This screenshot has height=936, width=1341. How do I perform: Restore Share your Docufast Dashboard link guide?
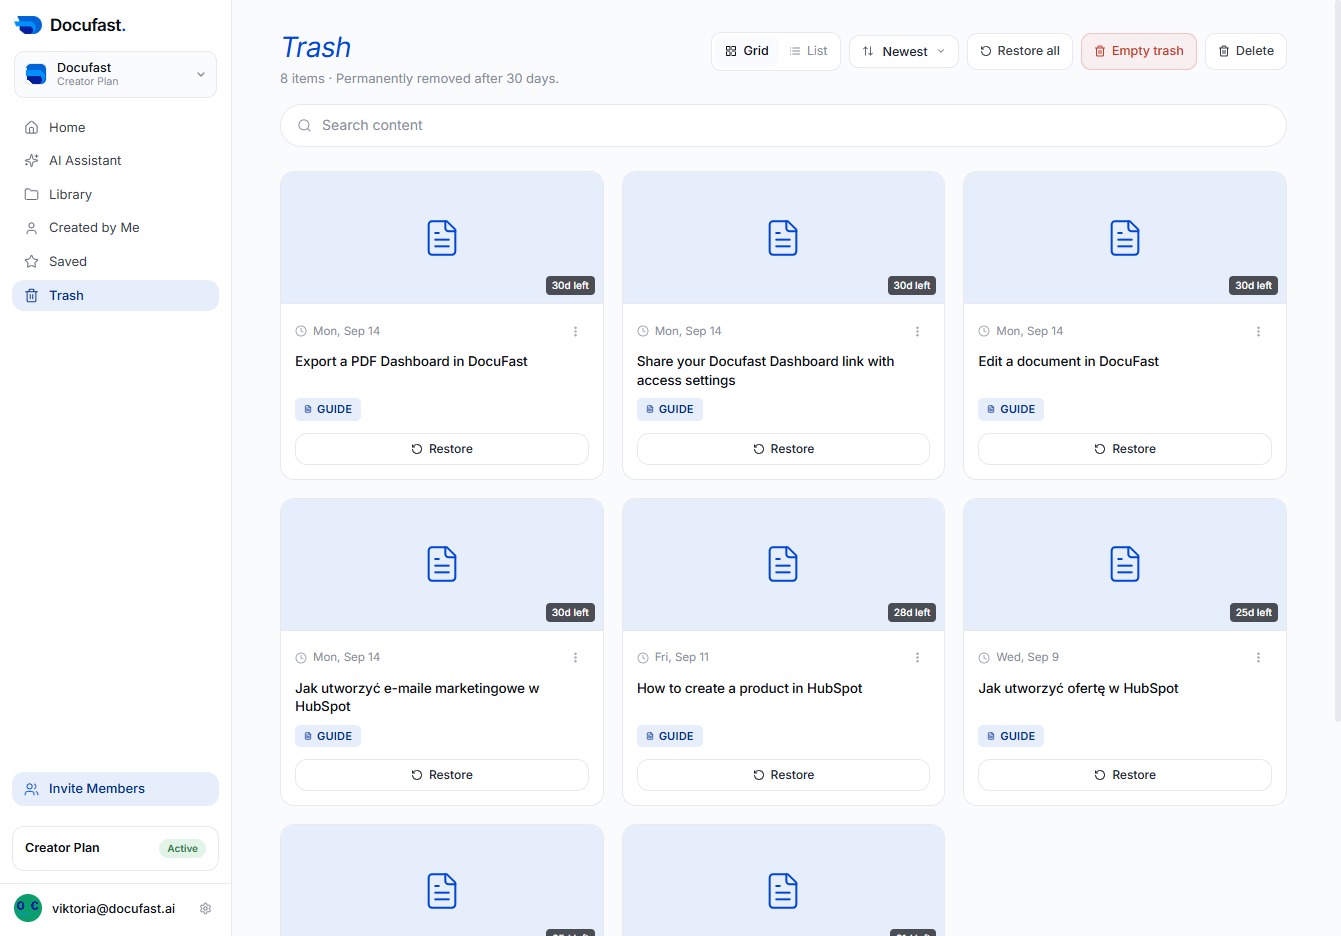pyautogui.click(x=783, y=449)
